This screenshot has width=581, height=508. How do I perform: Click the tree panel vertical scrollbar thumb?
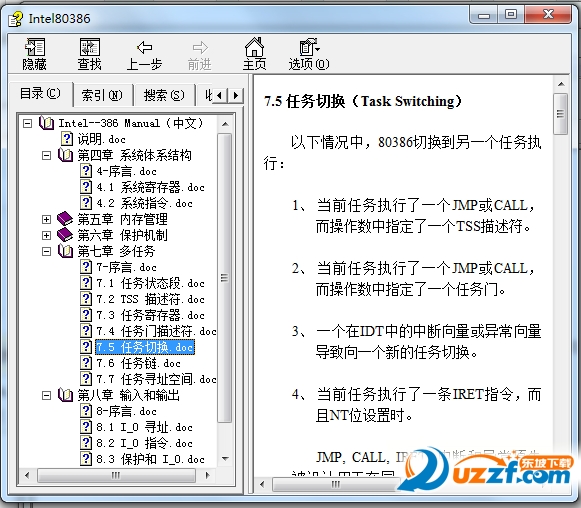click(x=225, y=278)
